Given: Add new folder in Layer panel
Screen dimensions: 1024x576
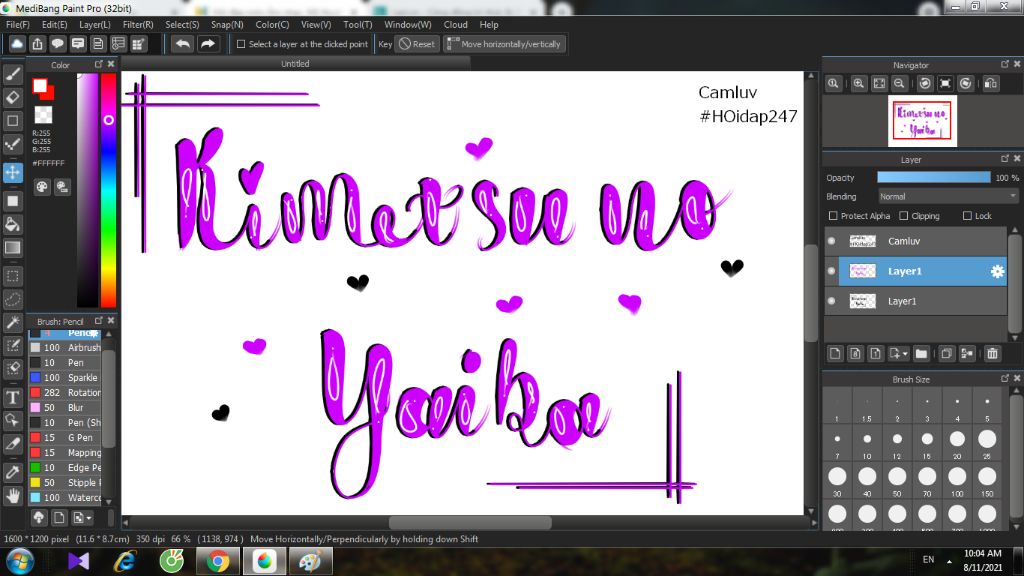Looking at the screenshot, I should pyautogui.click(x=921, y=353).
